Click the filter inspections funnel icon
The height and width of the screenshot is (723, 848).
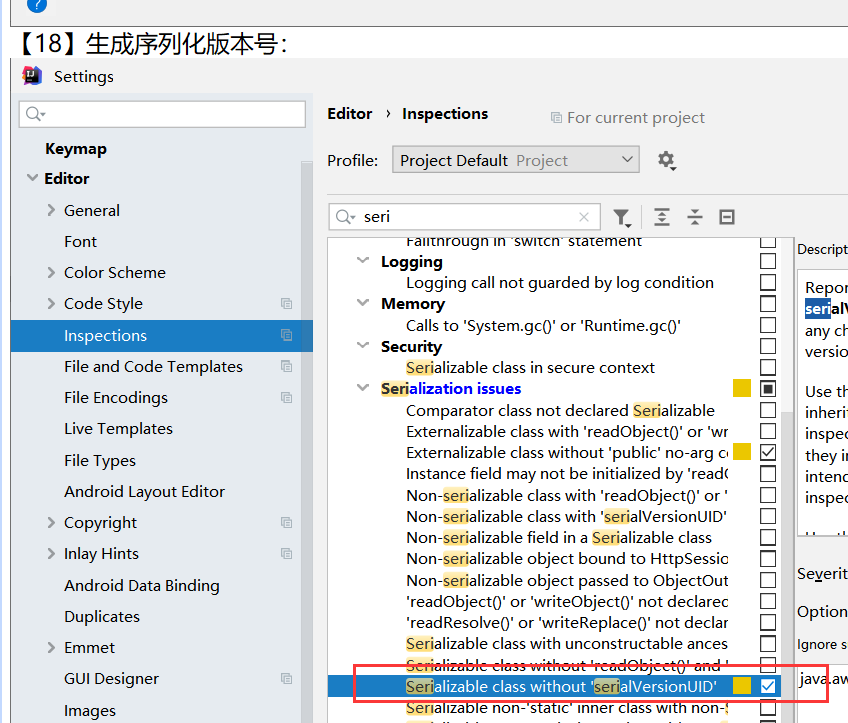click(x=621, y=217)
